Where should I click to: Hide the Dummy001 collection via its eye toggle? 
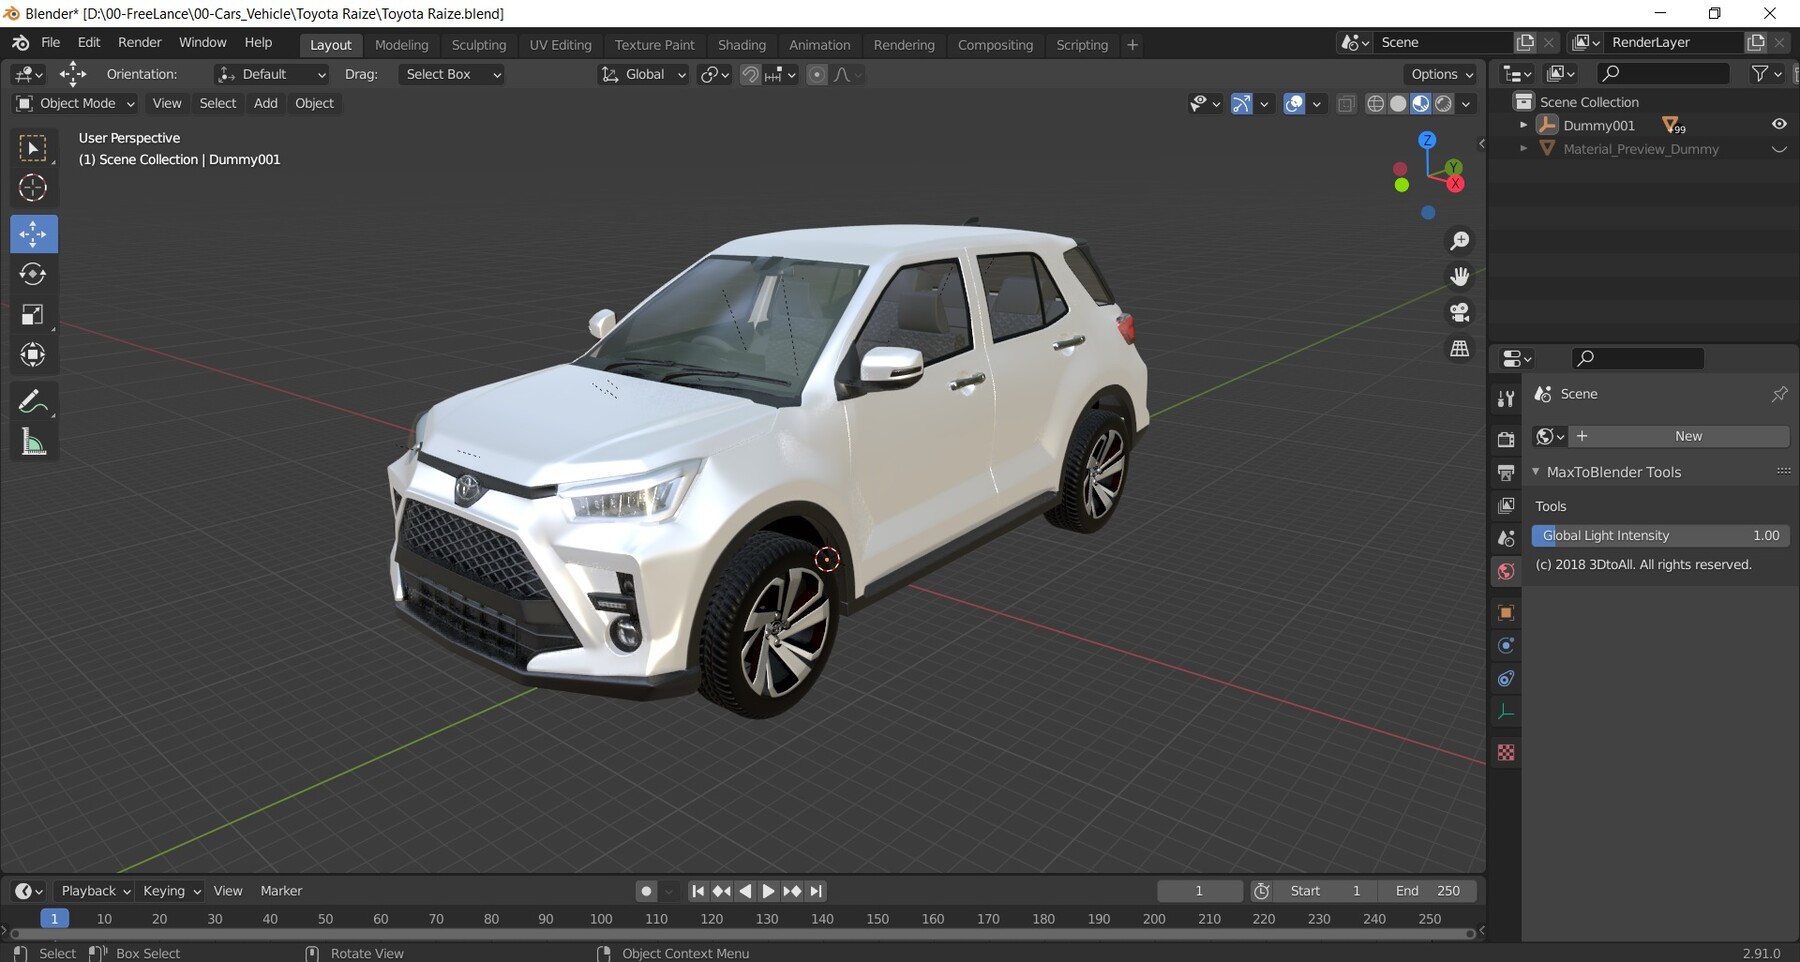1779,123
